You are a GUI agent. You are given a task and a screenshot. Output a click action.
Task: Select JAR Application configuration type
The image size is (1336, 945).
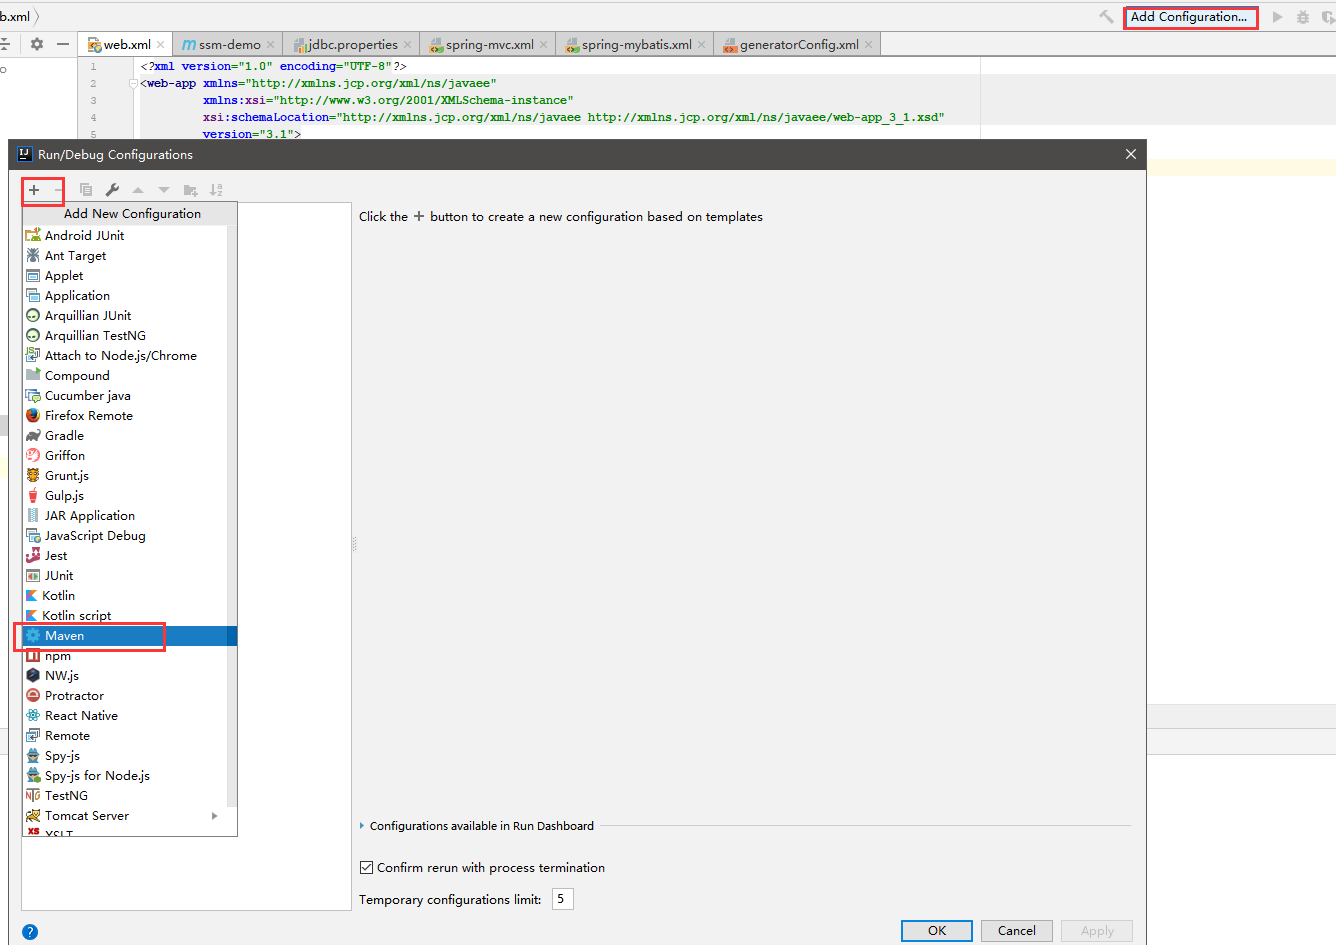tap(125, 516)
